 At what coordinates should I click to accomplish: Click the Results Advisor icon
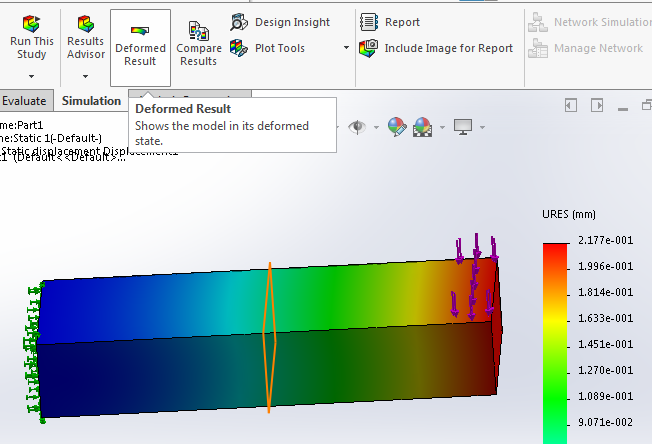tap(86, 24)
